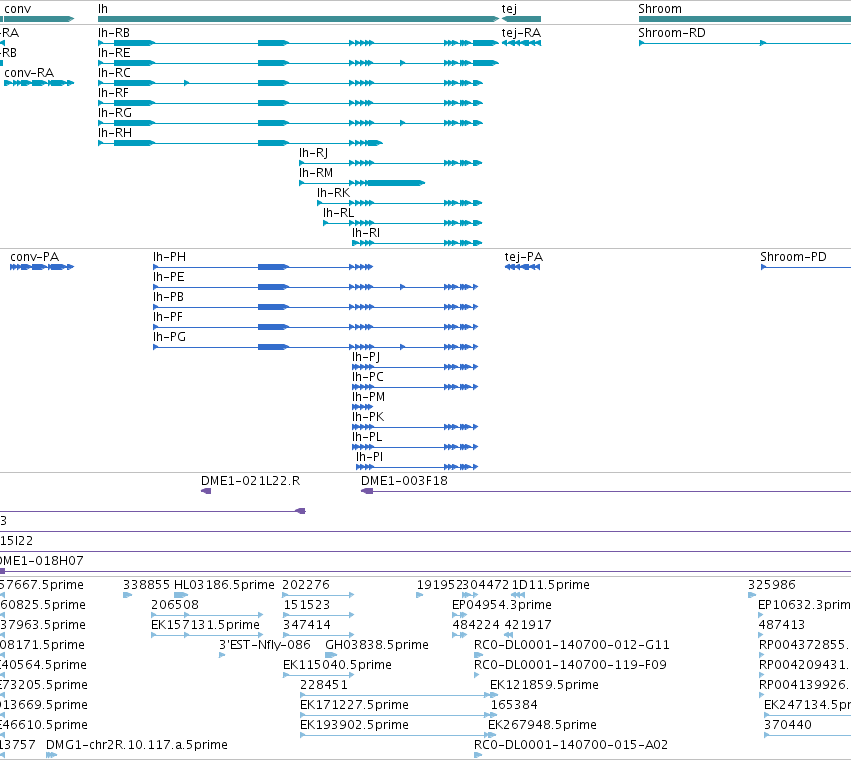Click the Ih-RH transcript label
This screenshot has width=851, height=760.
pos(115,133)
